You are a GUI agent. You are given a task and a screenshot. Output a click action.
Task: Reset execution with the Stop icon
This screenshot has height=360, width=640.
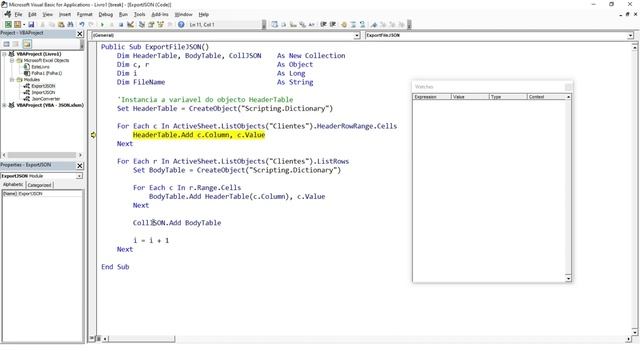(x=121, y=24)
